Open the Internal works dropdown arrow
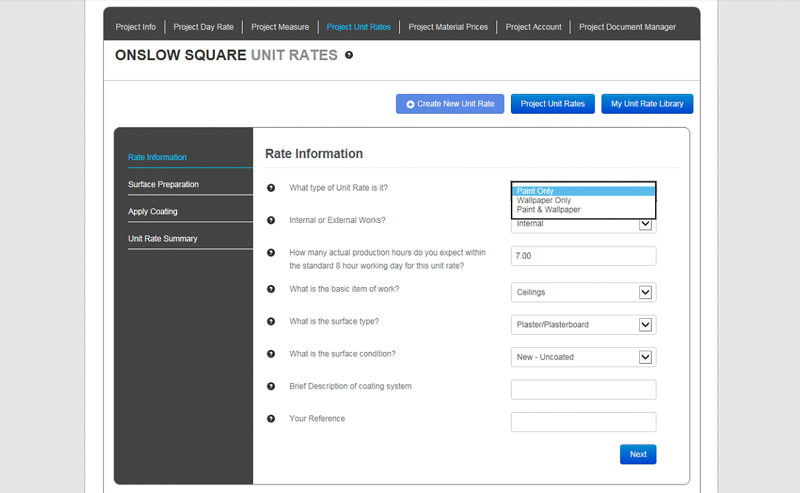 (645, 224)
